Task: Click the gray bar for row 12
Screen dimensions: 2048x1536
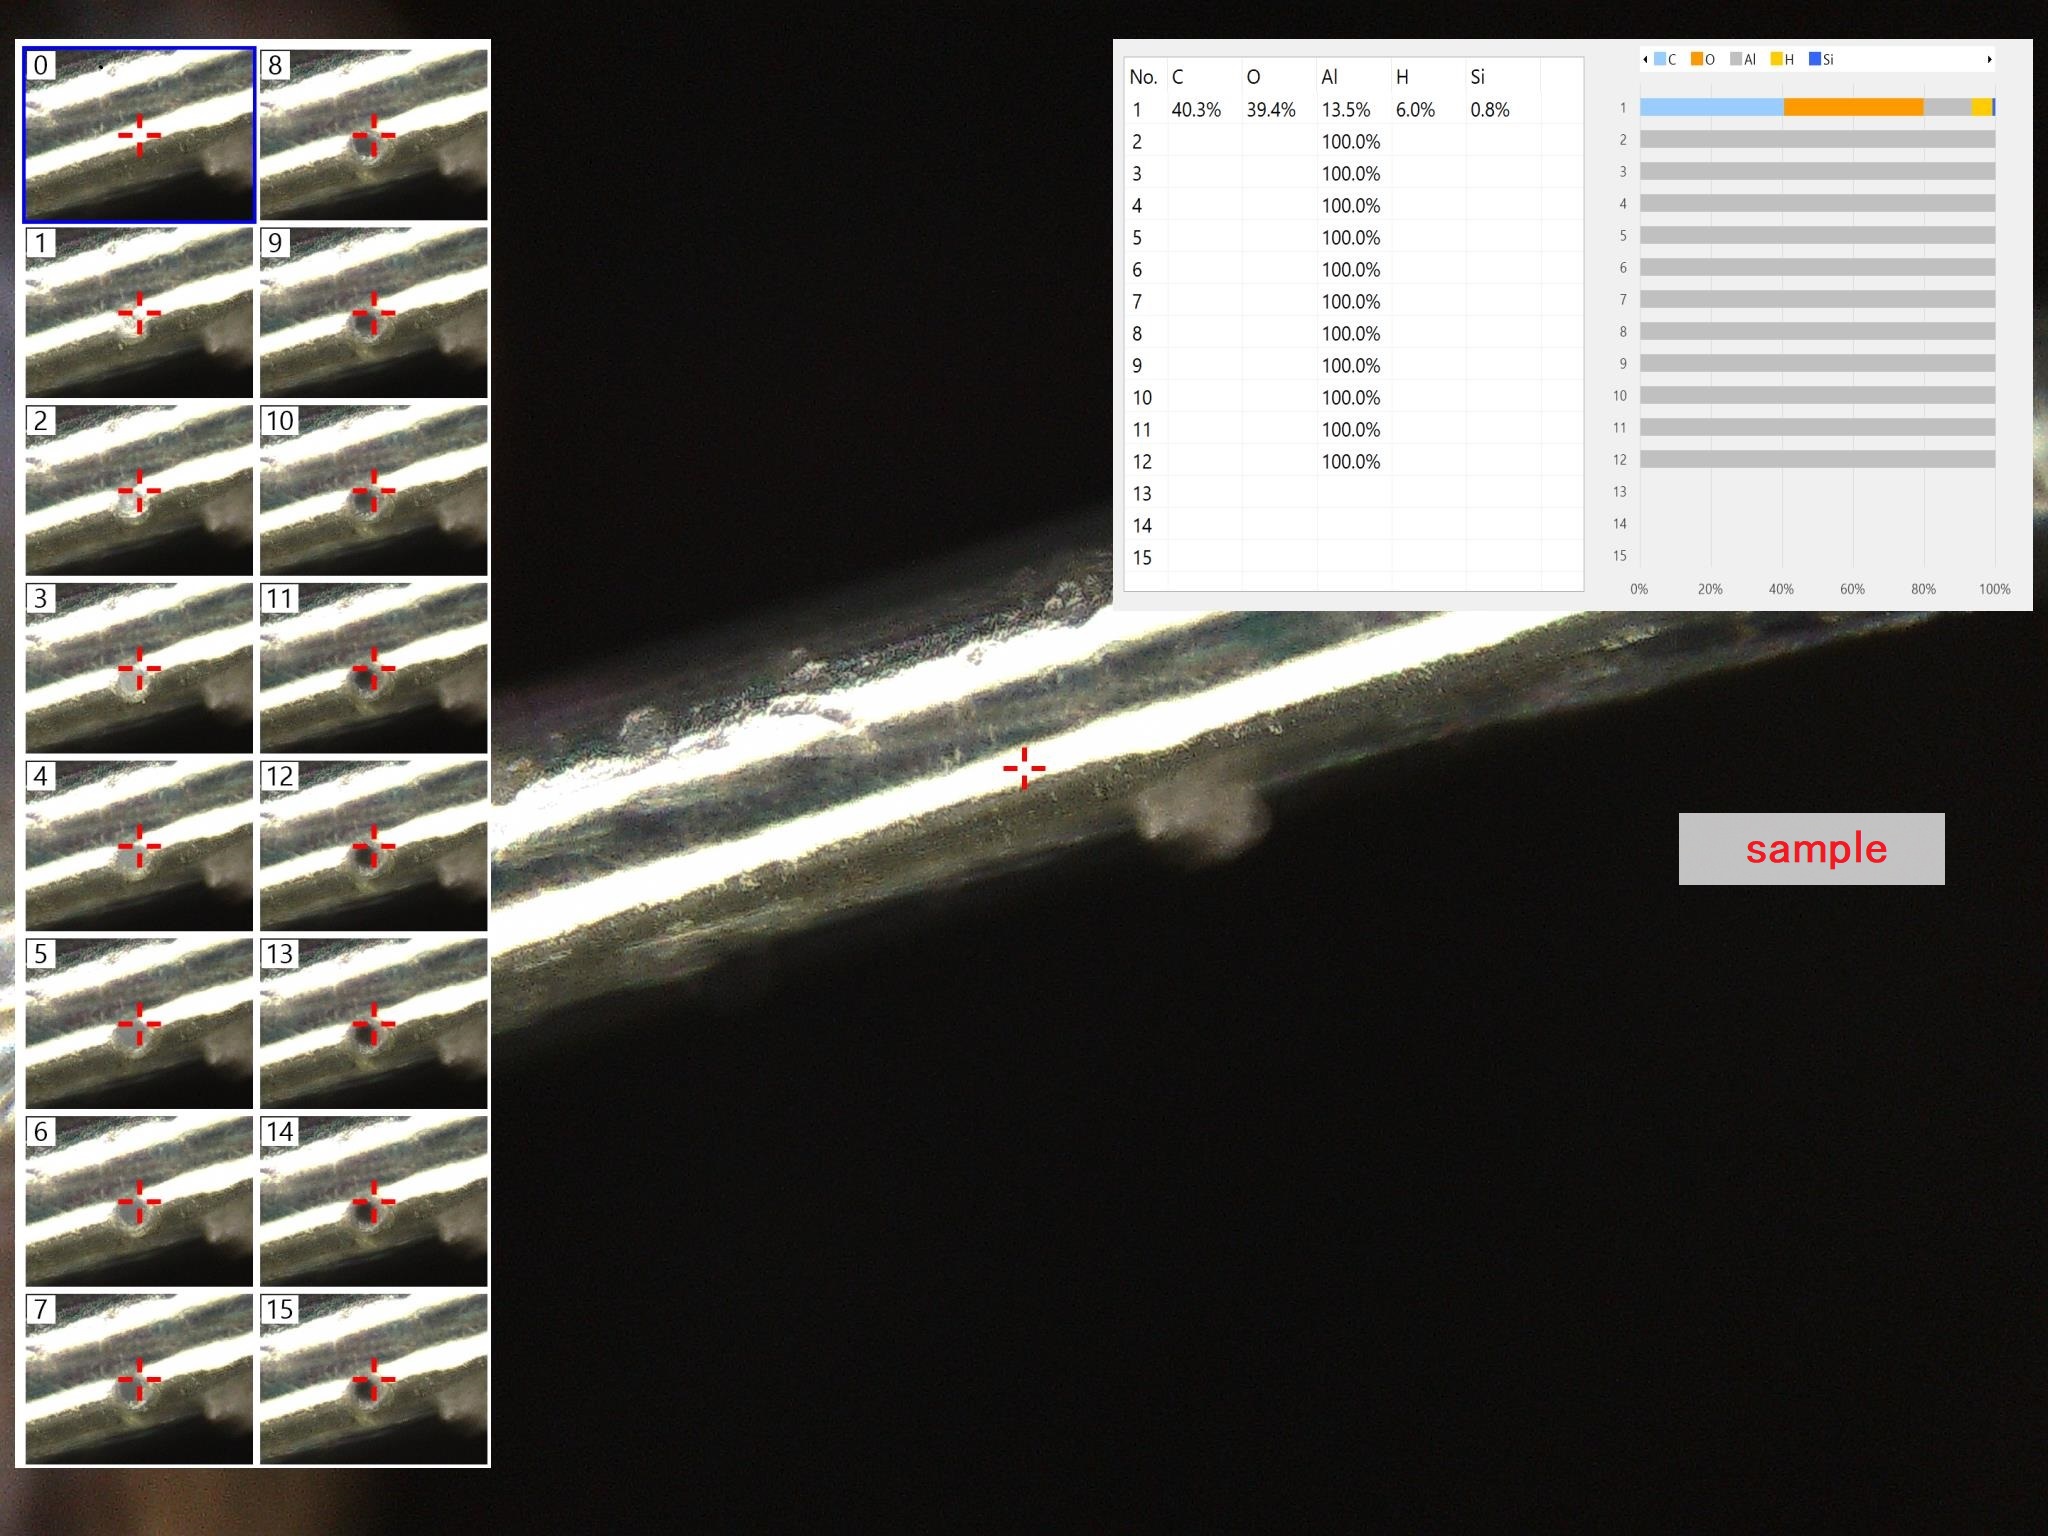Action: tap(1817, 459)
